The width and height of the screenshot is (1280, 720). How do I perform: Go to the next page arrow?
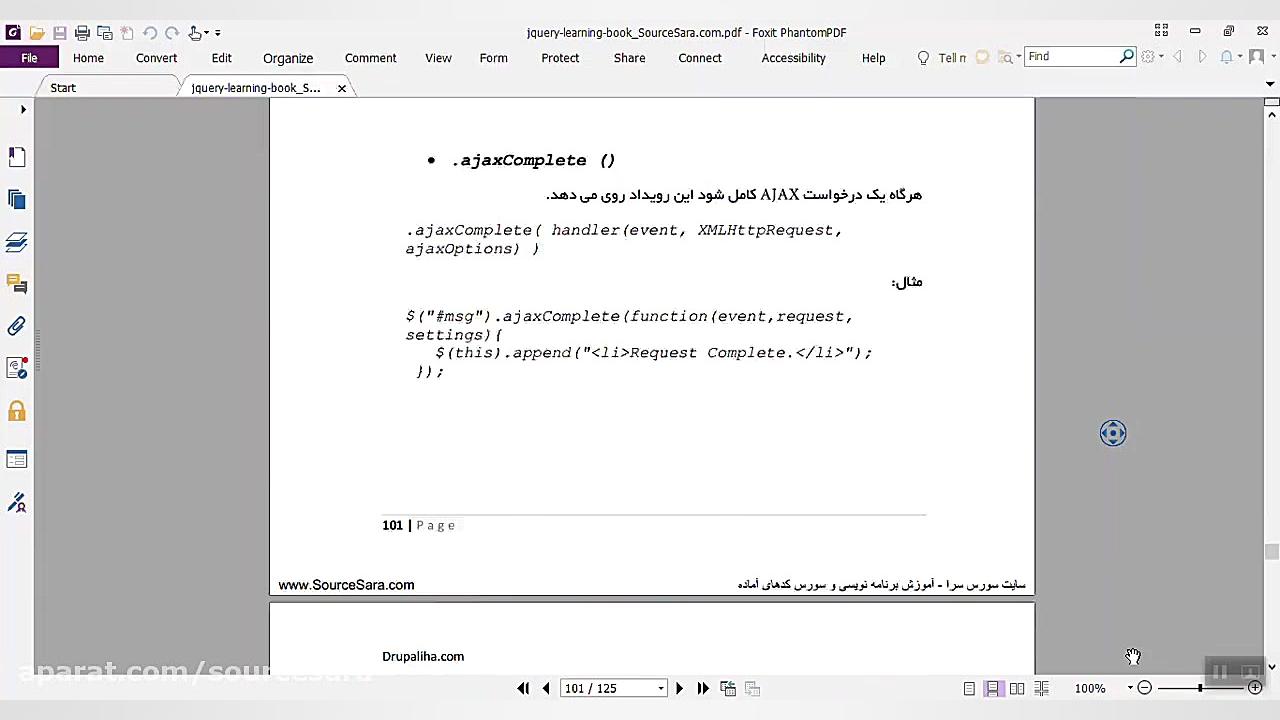pyautogui.click(x=679, y=688)
